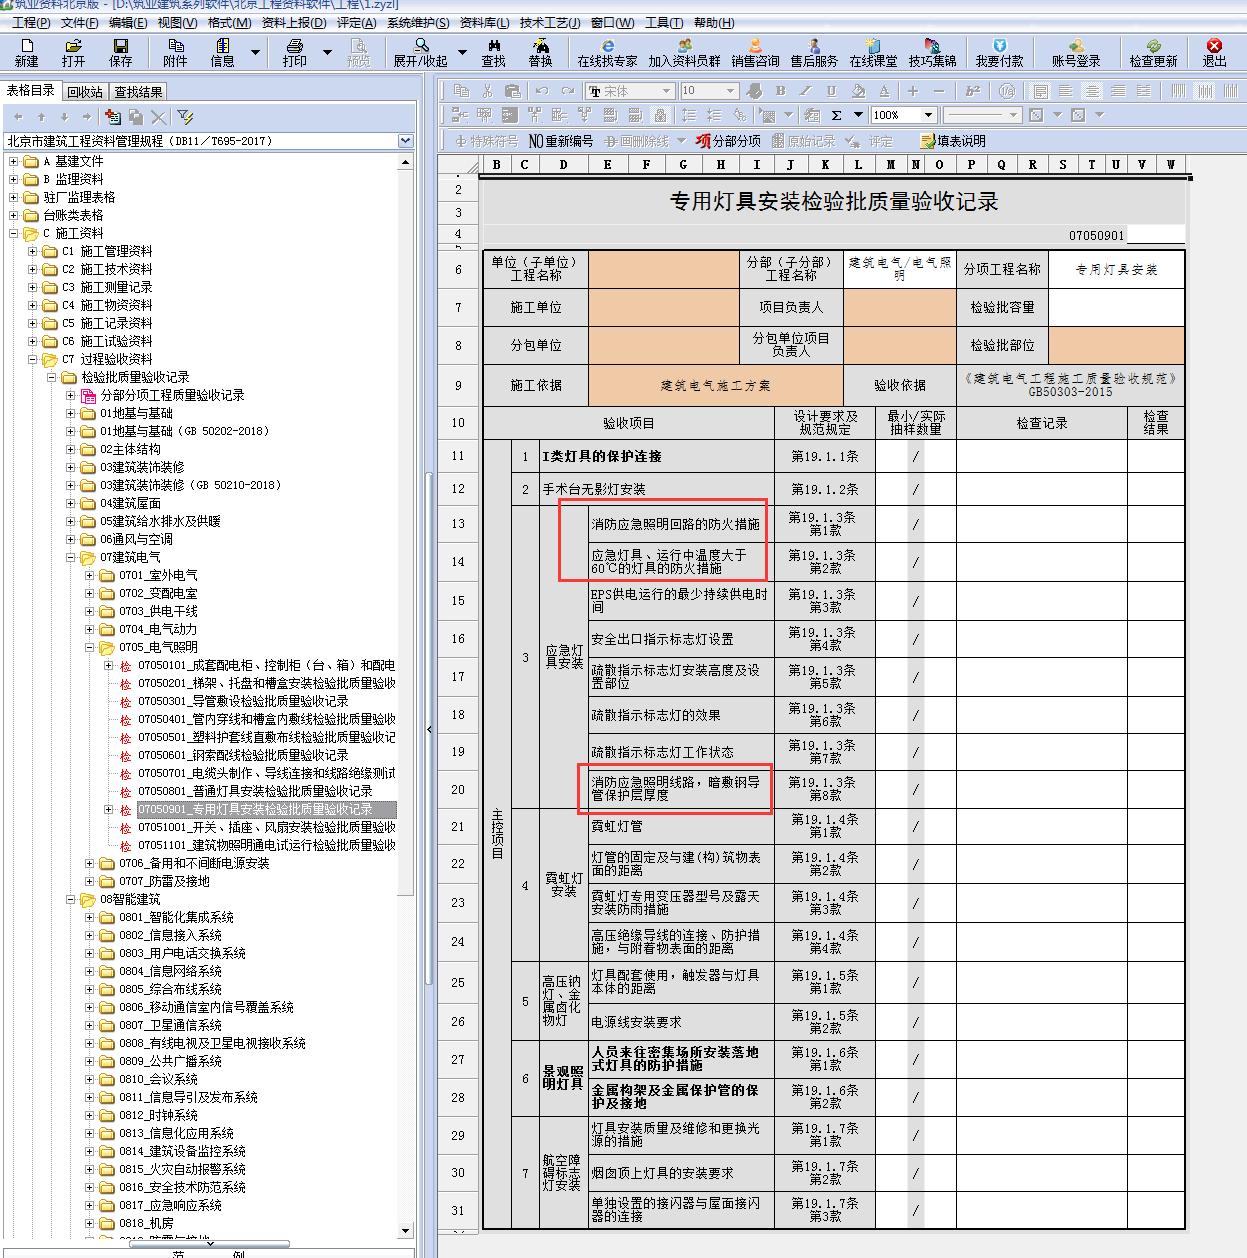
Task: Open the dropdown arrow beside 展开/收起
Action: (462, 52)
